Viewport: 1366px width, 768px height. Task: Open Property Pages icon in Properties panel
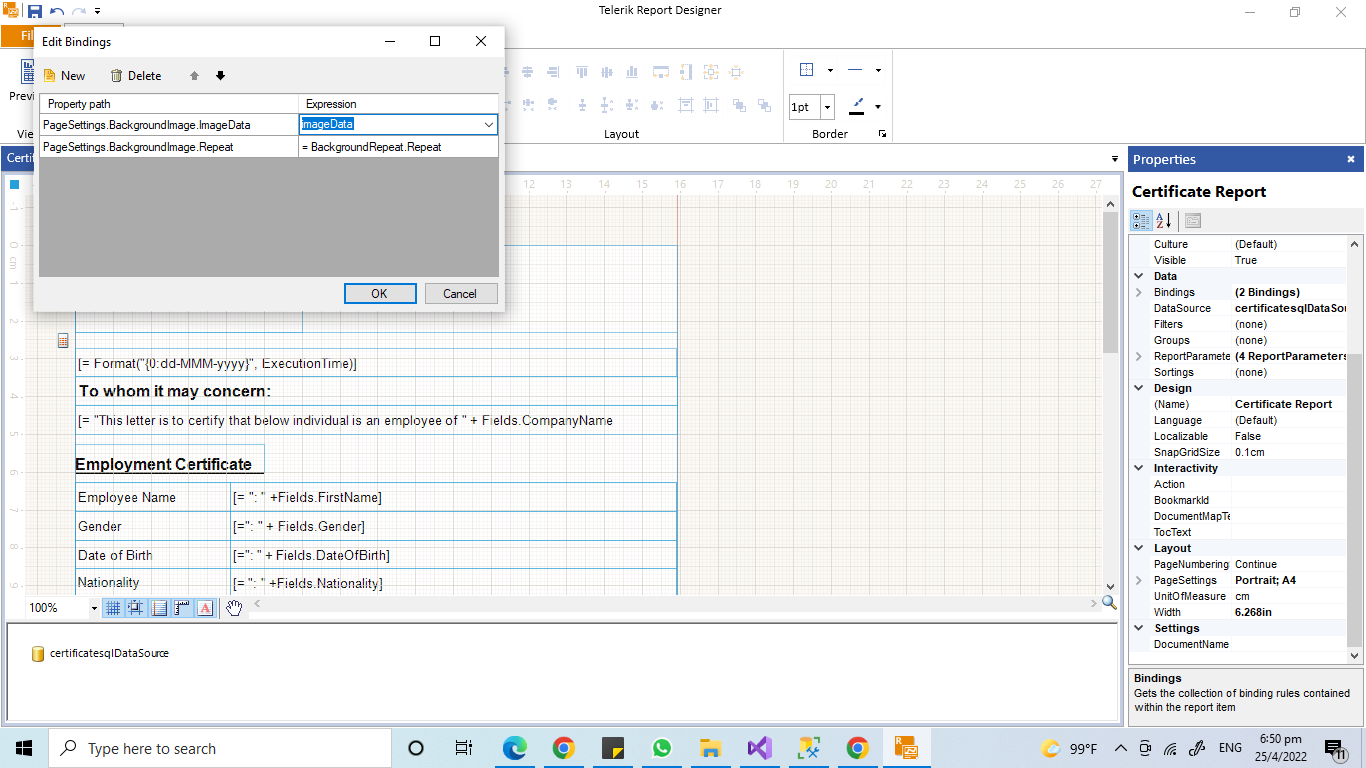click(x=1193, y=221)
